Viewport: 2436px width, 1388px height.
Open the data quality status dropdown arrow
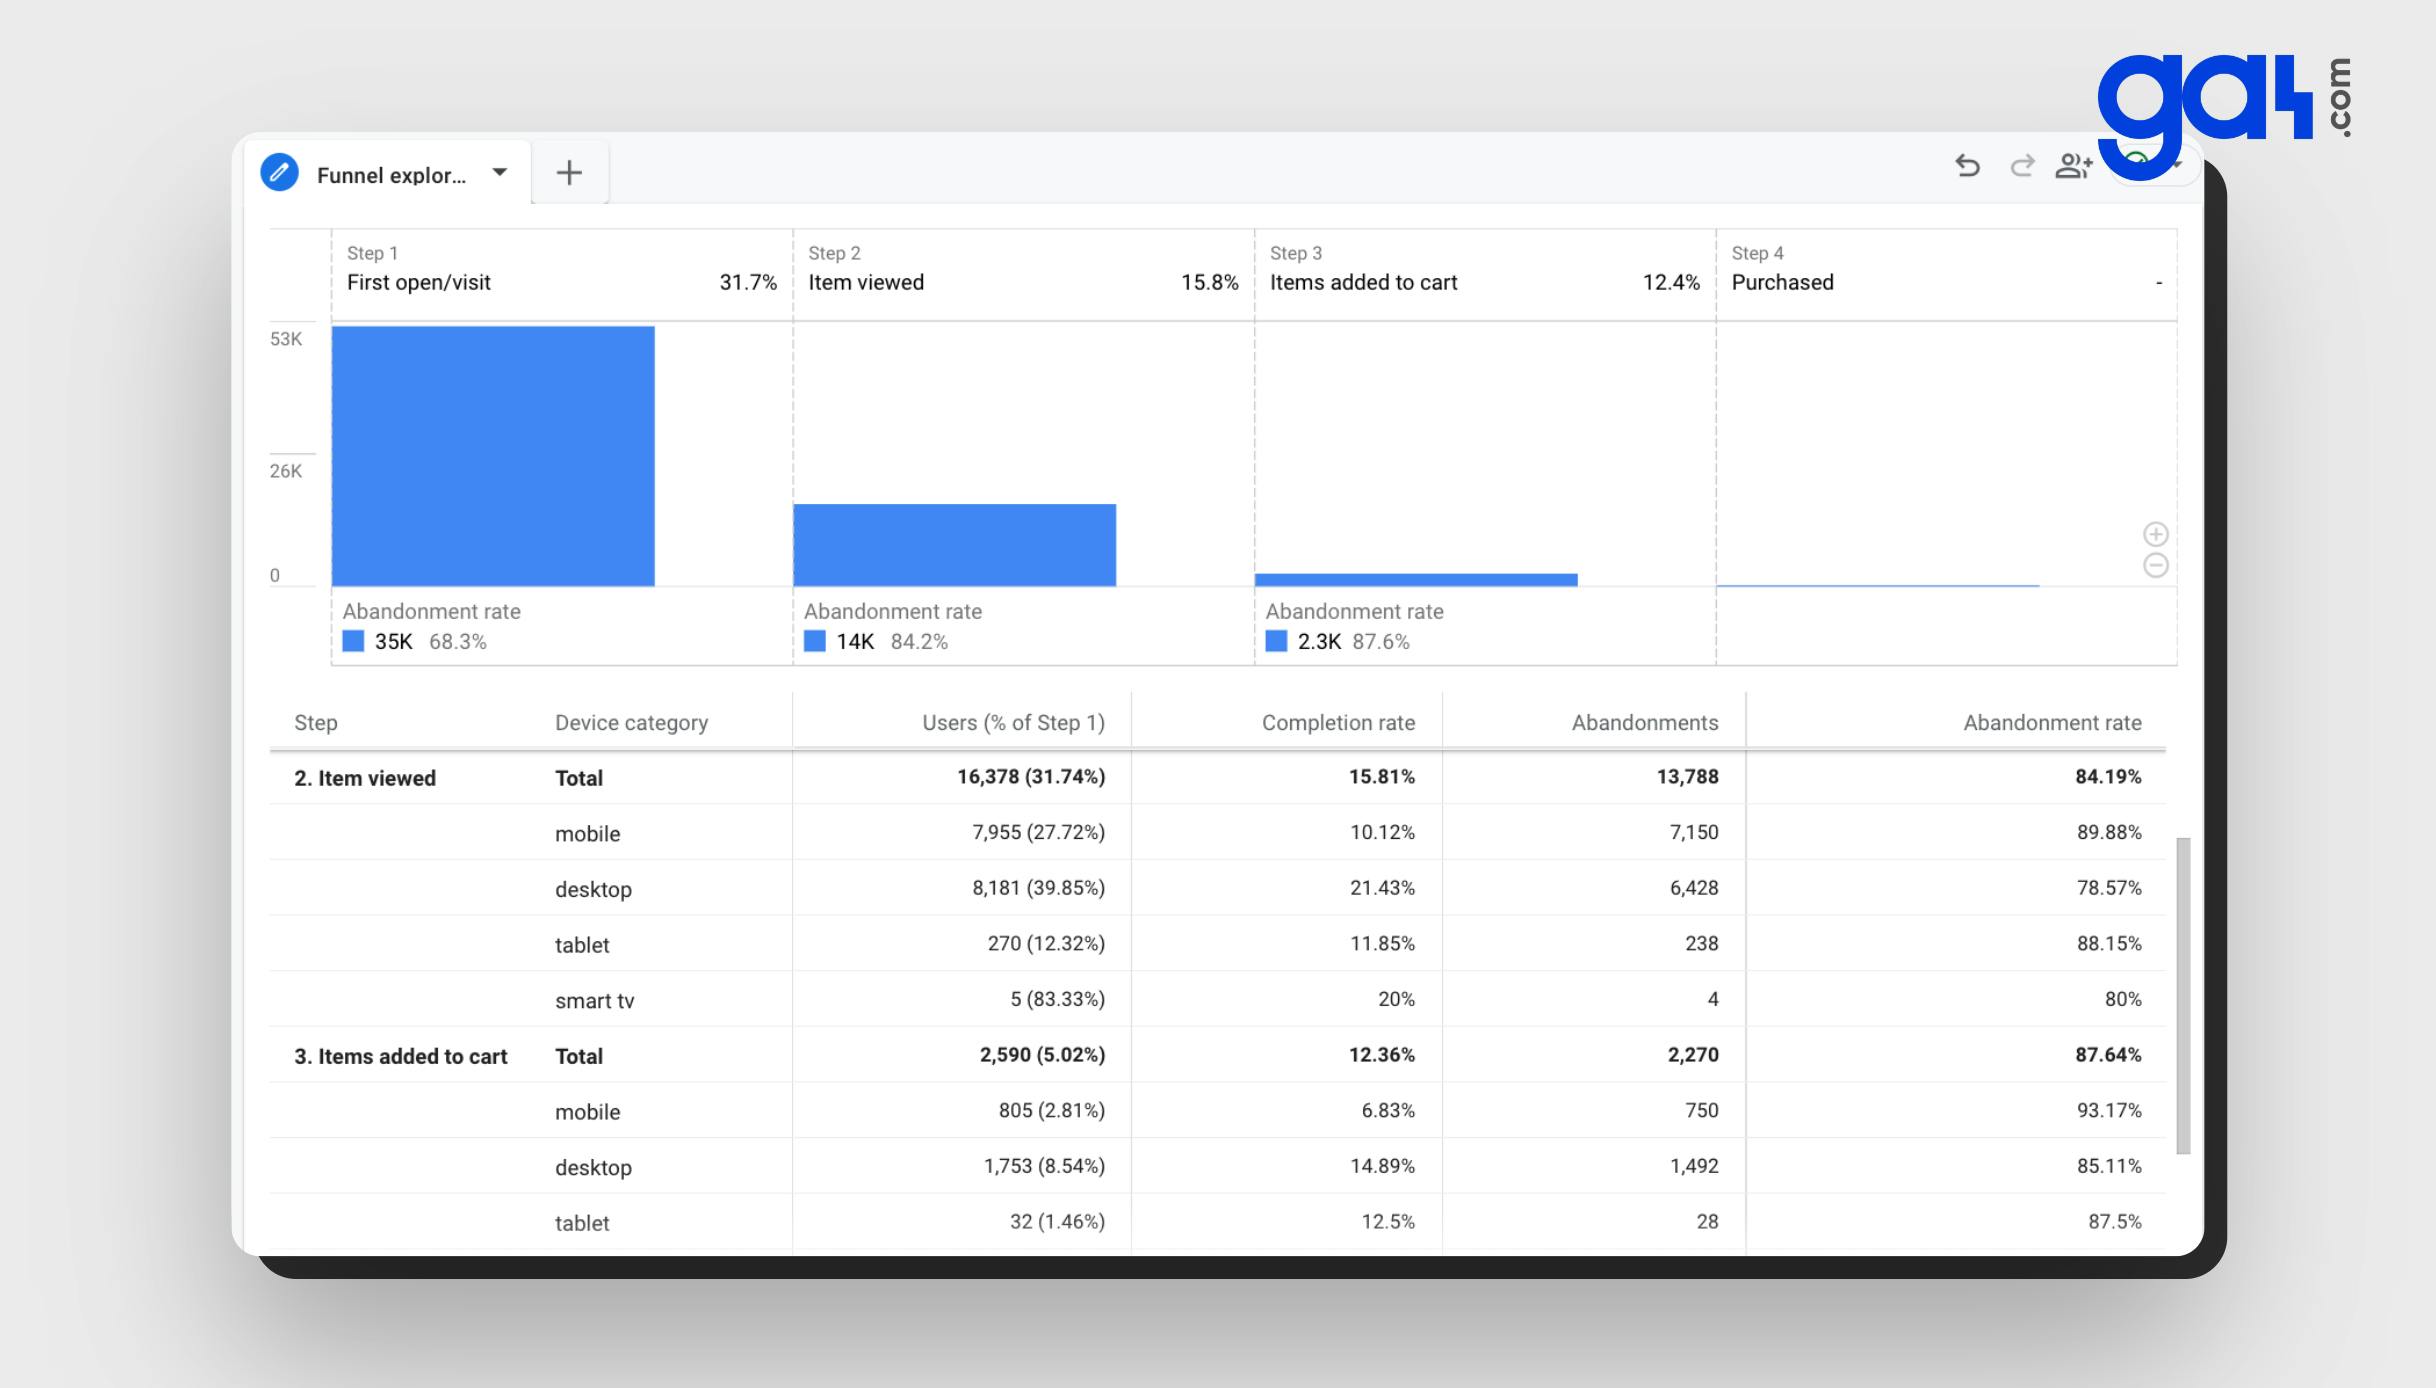(x=2178, y=166)
